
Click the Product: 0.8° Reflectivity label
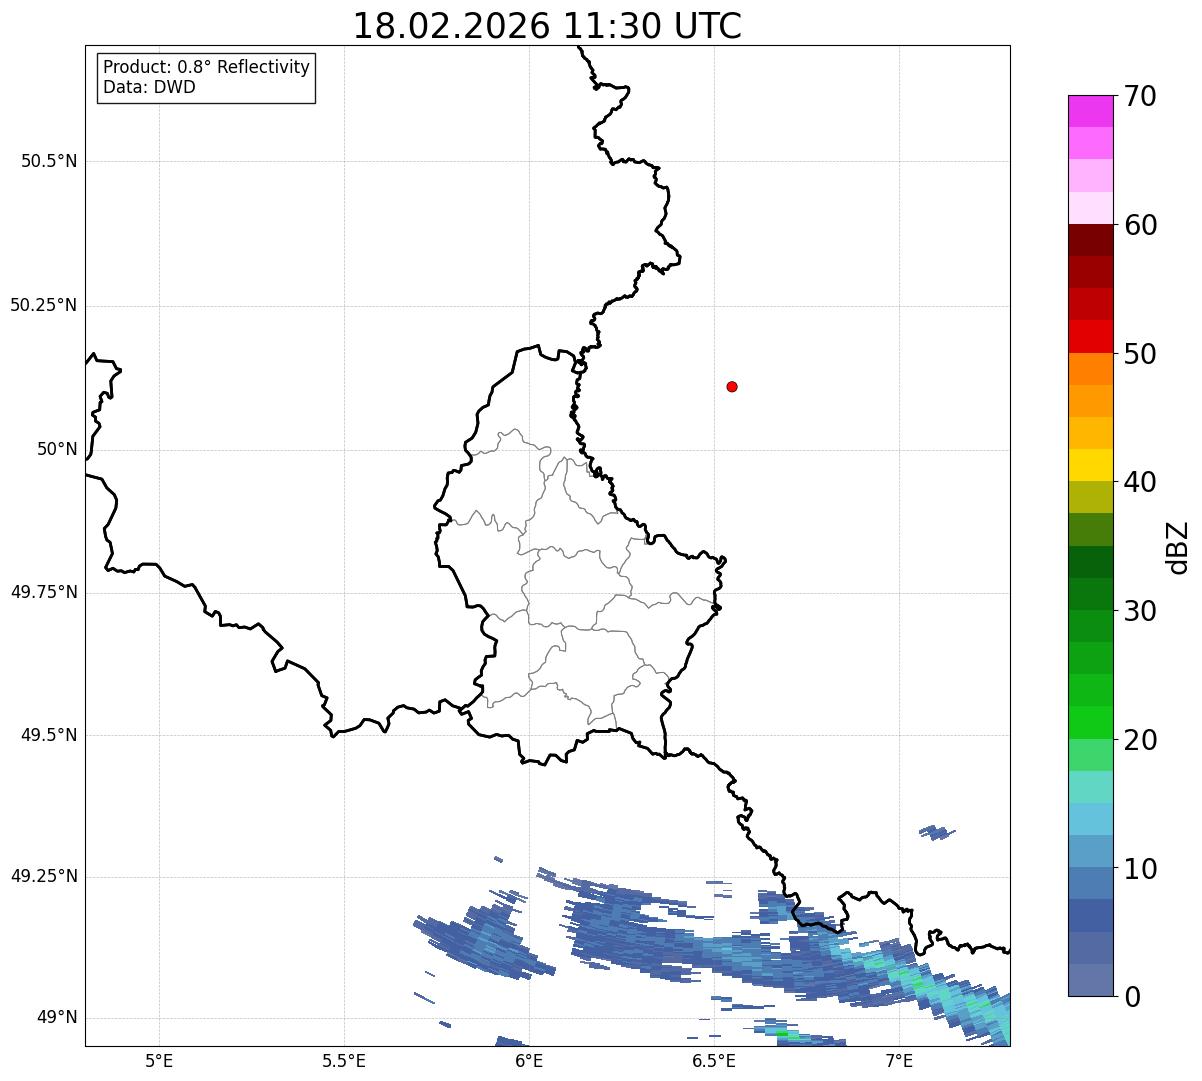click(x=207, y=67)
